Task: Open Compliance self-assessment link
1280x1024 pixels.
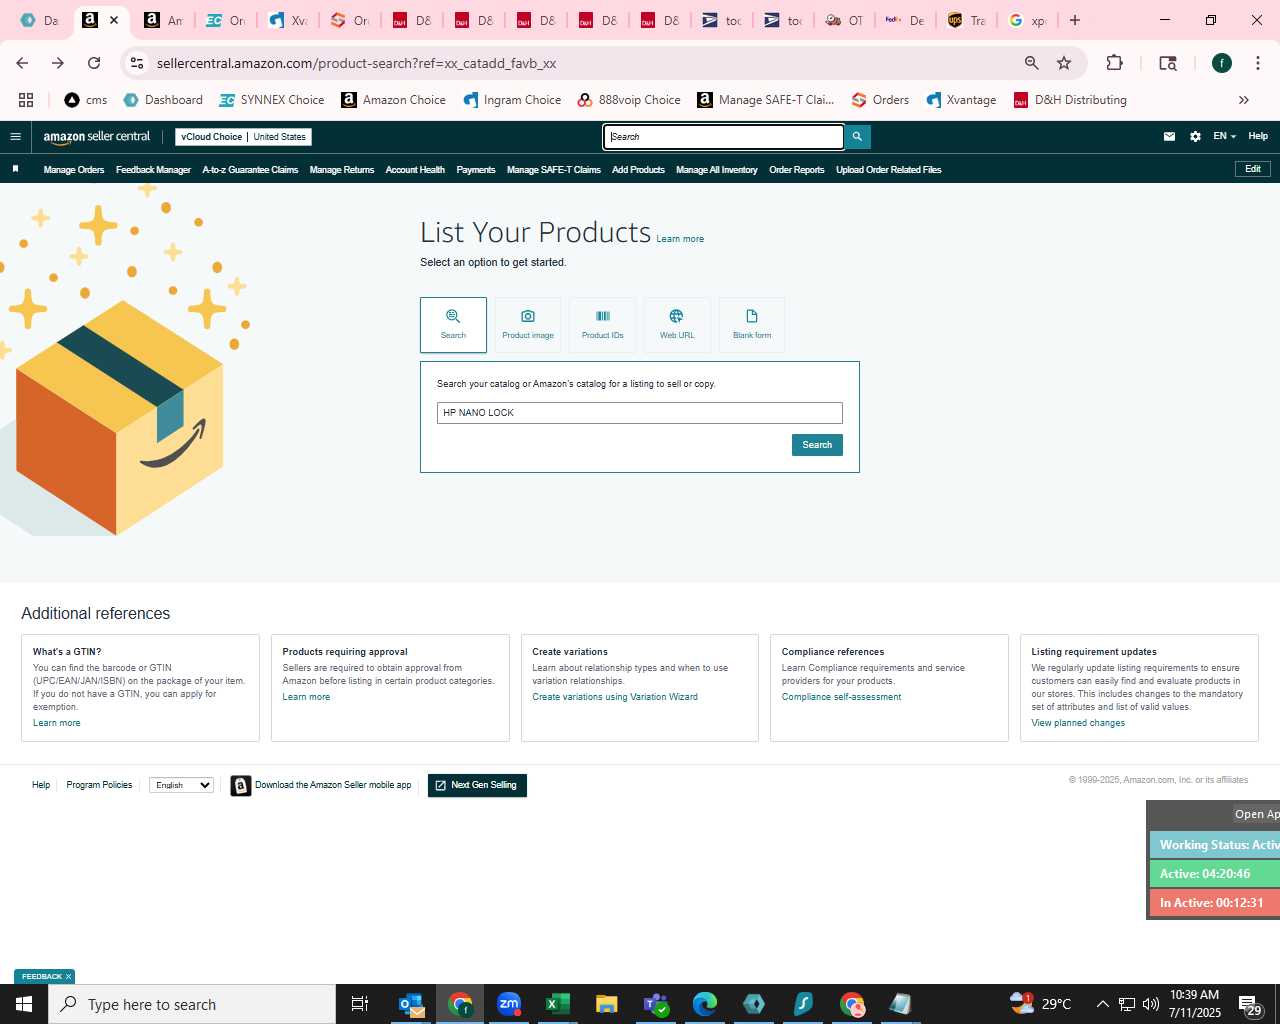Action: (x=841, y=697)
